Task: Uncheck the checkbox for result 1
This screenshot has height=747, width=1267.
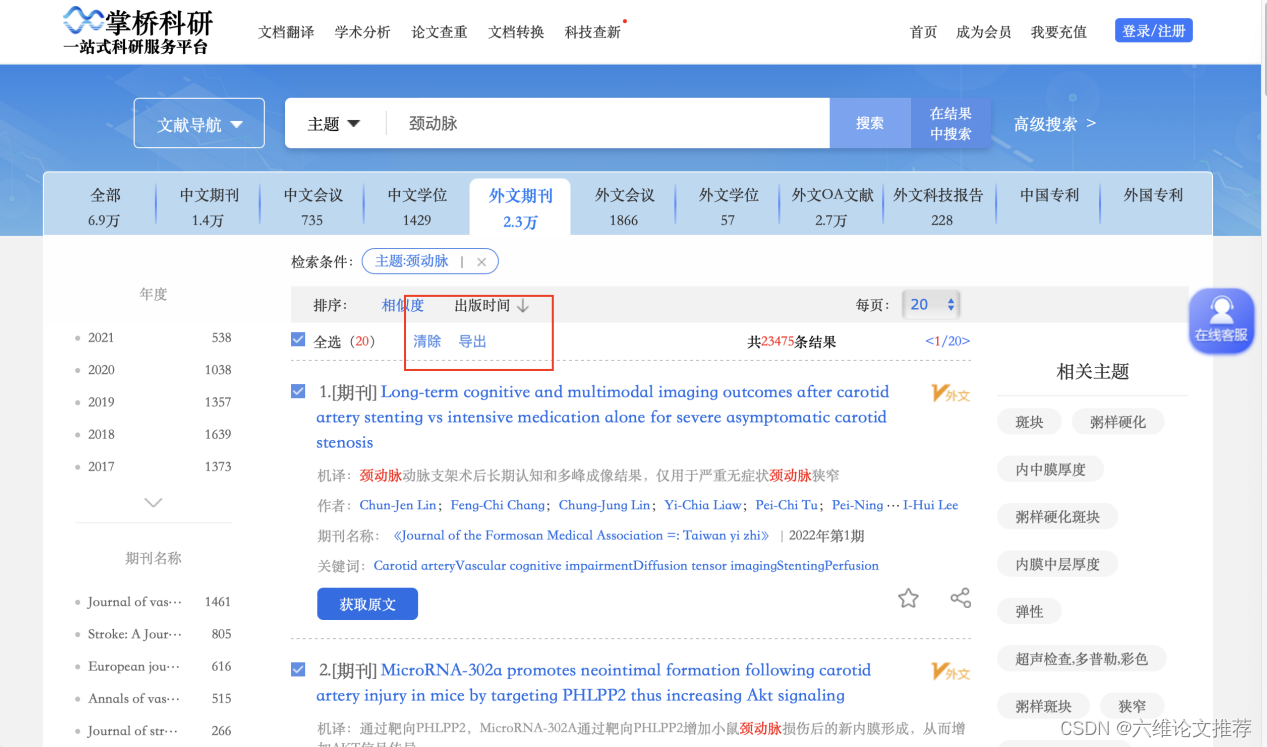Action: click(298, 391)
